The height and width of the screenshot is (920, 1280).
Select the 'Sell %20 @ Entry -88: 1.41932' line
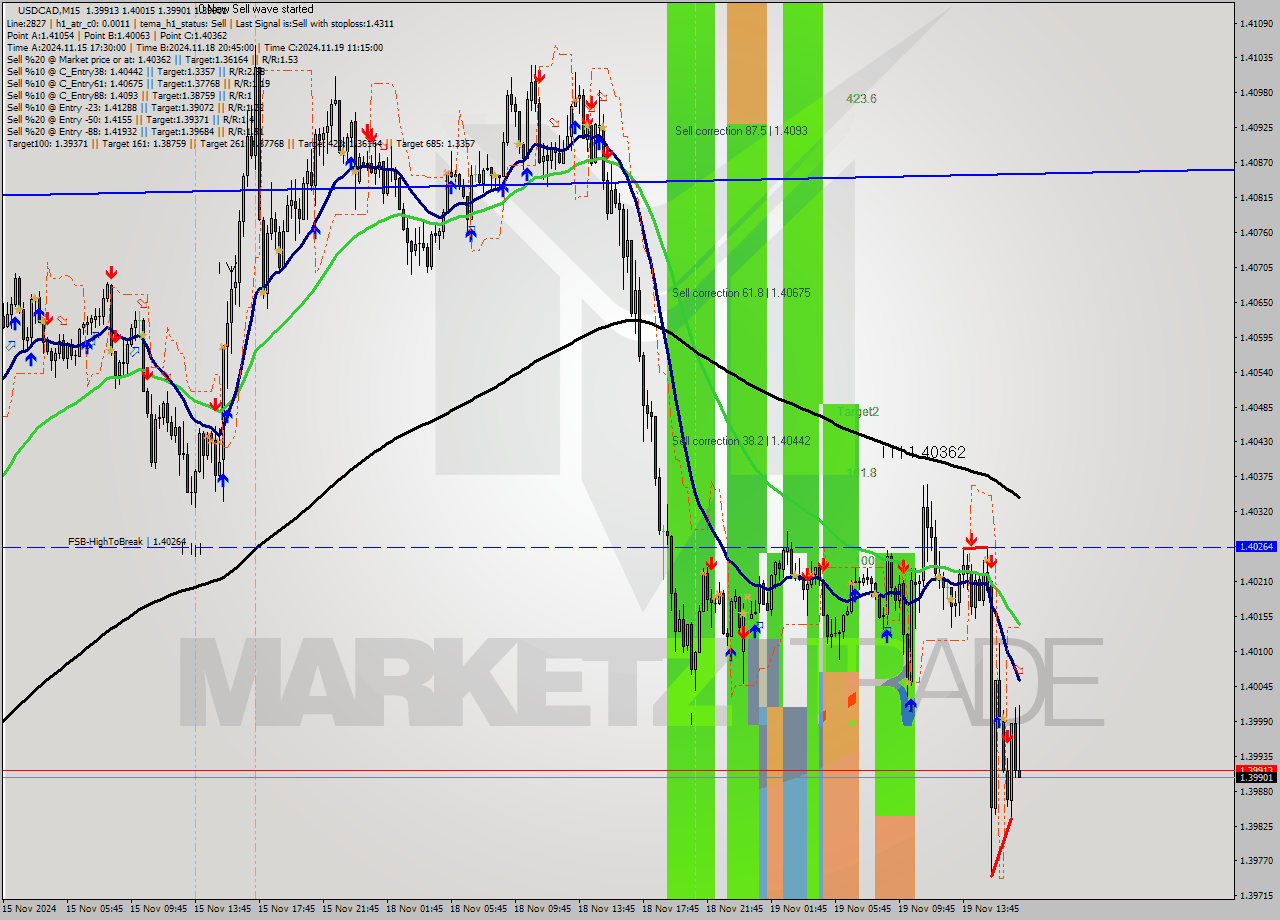pyautogui.click(x=135, y=131)
